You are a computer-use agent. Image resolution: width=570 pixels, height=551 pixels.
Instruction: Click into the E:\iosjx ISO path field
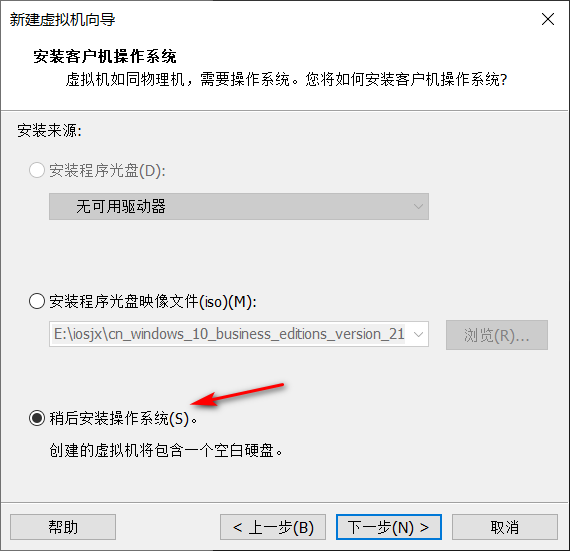coord(229,334)
